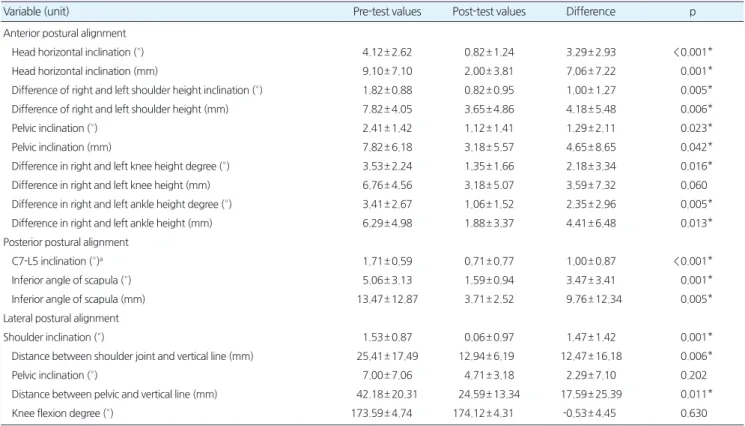This screenshot has width=745, height=426.
Task: Select the 'Difference' column header
Action: (x=591, y=11)
